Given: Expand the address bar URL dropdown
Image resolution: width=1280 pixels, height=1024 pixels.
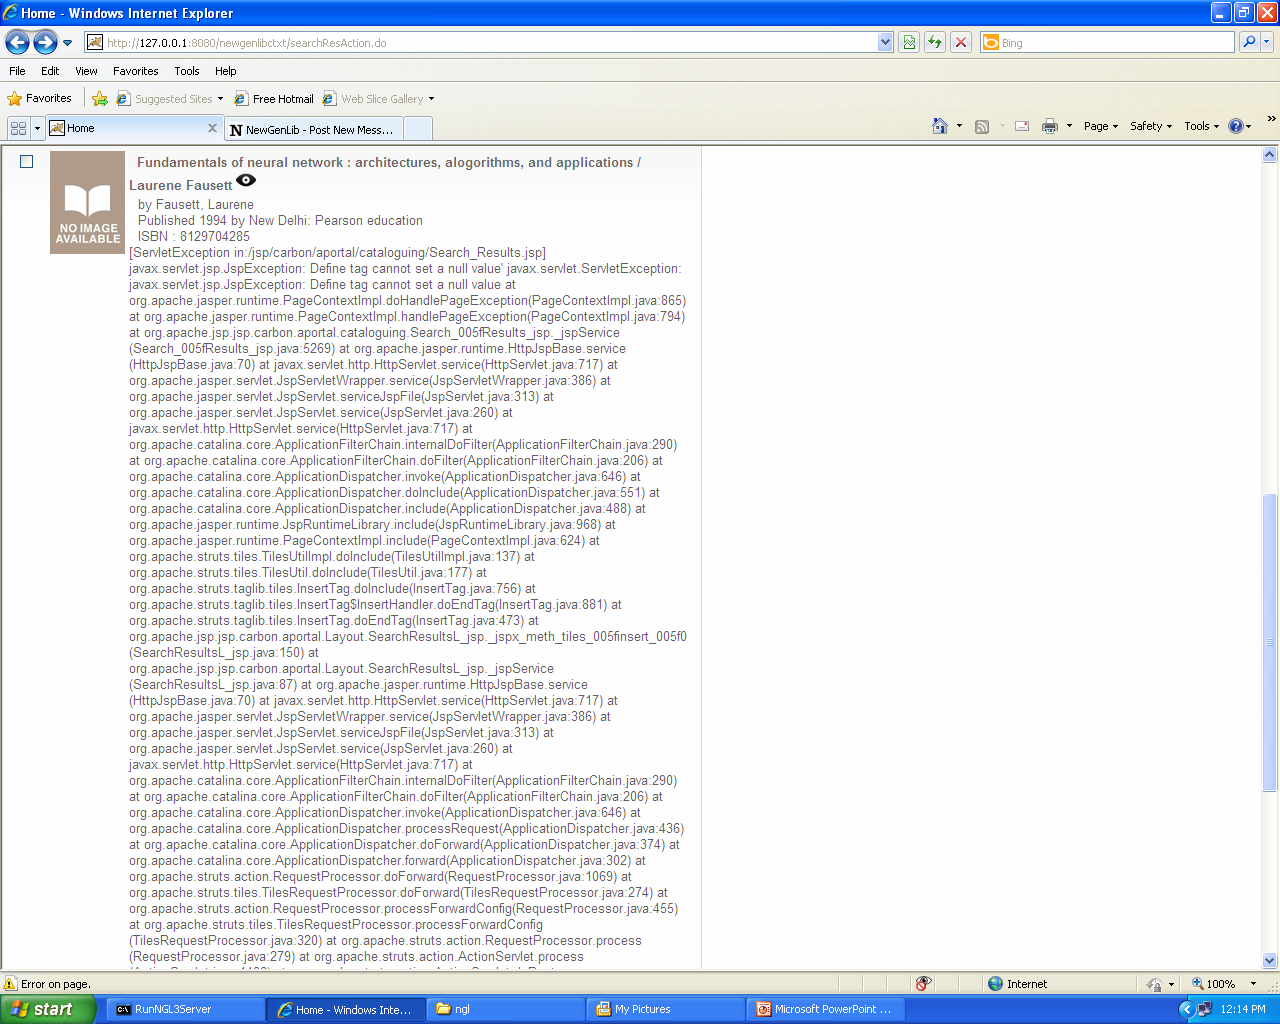Looking at the screenshot, I should coord(885,42).
